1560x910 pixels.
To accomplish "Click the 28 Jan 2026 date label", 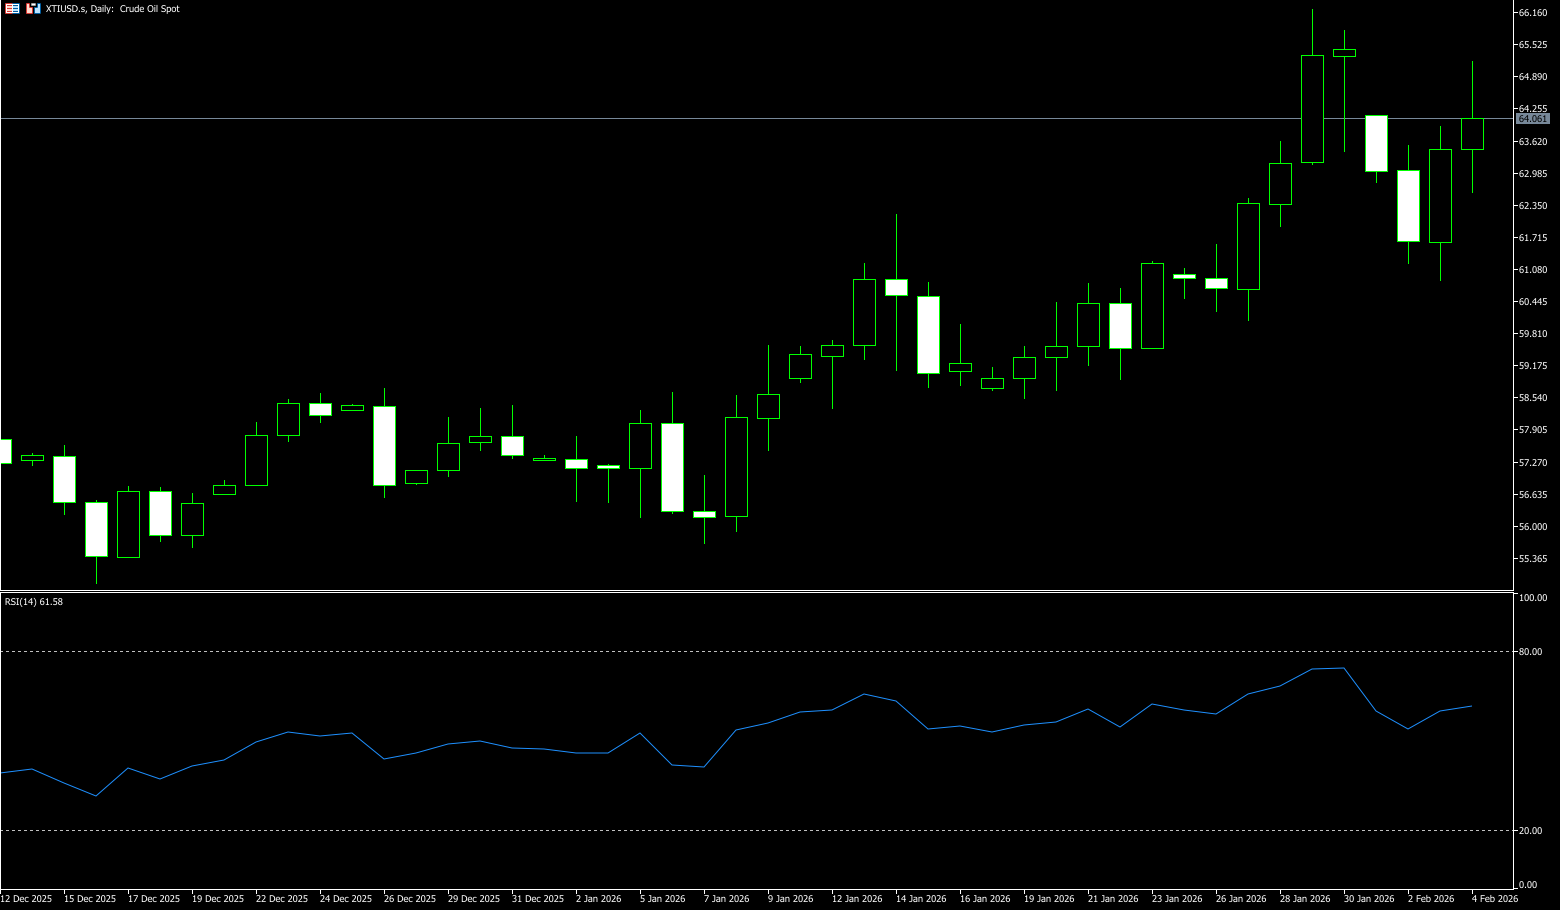I will coord(1305,899).
